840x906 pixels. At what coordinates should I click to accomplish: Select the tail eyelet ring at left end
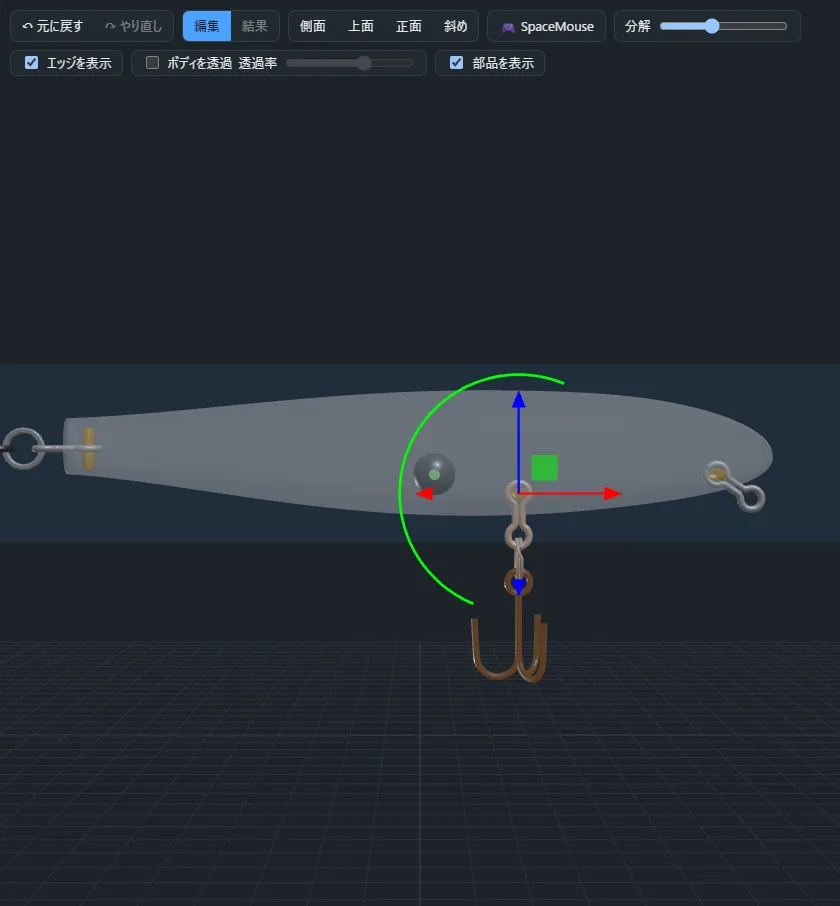pyautogui.click(x=23, y=448)
